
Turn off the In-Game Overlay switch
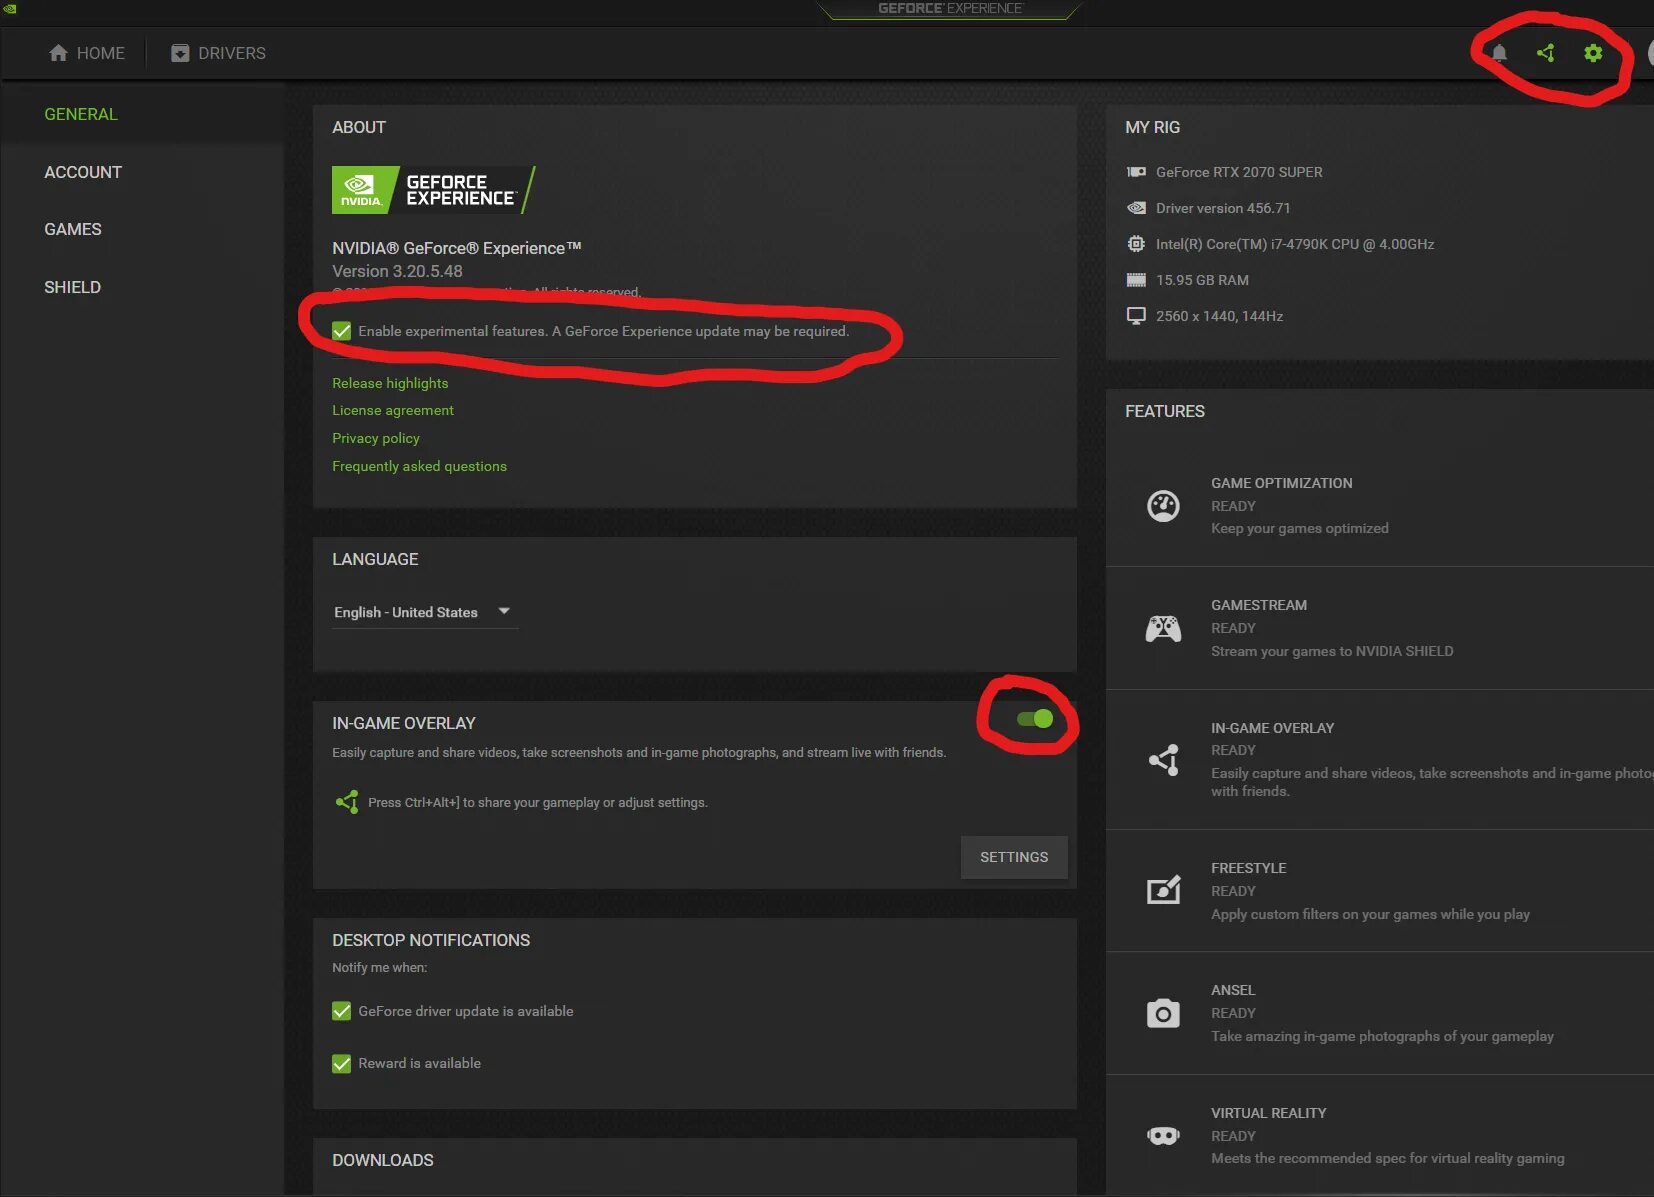[x=1035, y=719]
